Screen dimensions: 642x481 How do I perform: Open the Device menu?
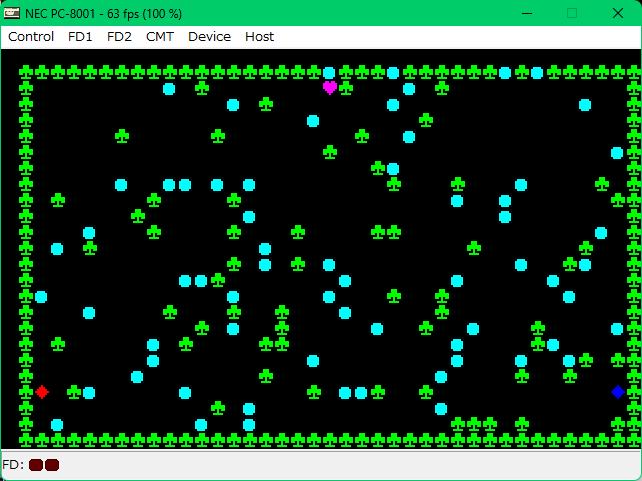209,37
